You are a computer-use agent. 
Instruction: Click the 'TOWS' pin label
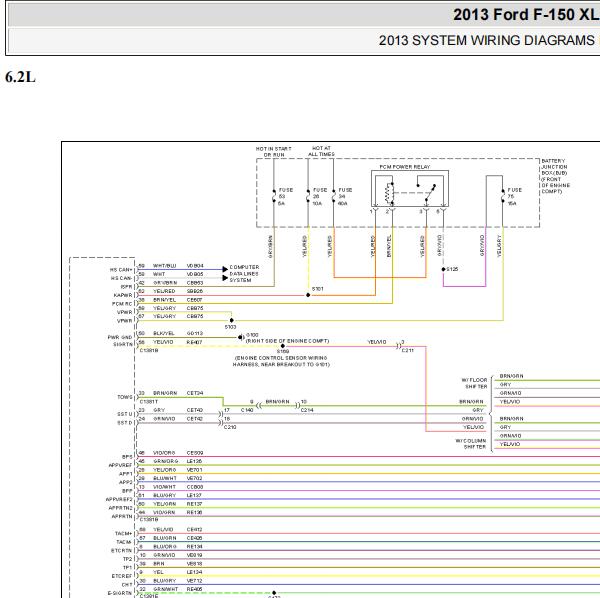pos(125,397)
